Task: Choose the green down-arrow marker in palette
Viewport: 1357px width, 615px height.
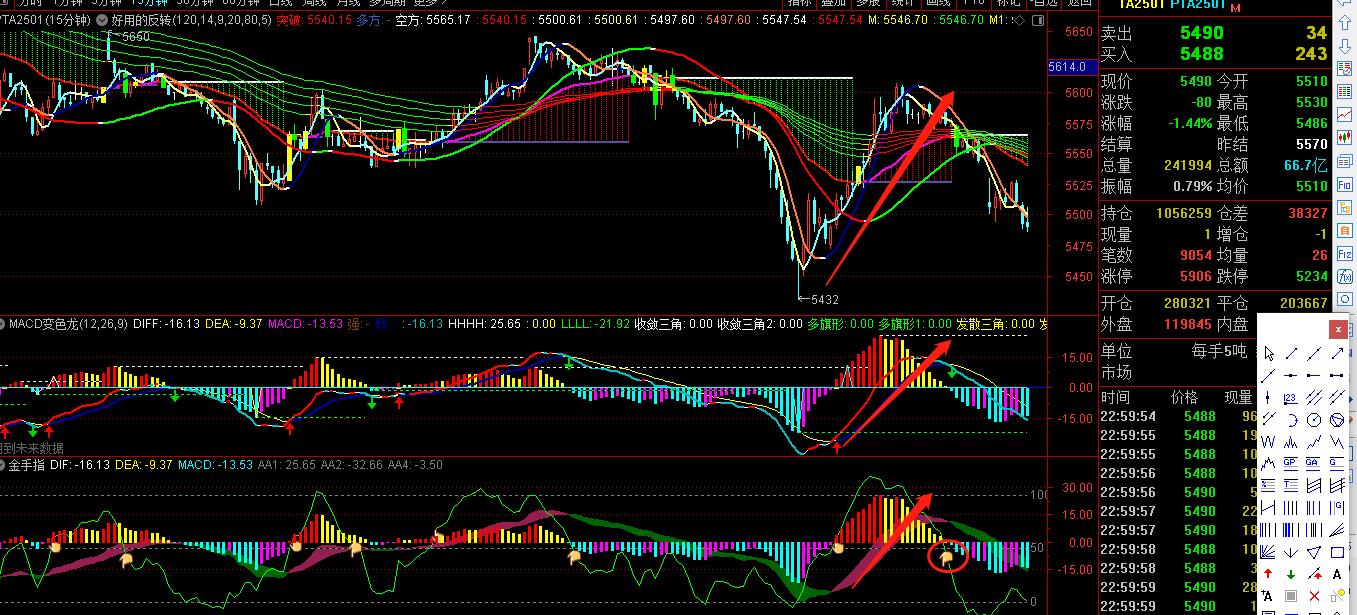Action: [1292, 573]
